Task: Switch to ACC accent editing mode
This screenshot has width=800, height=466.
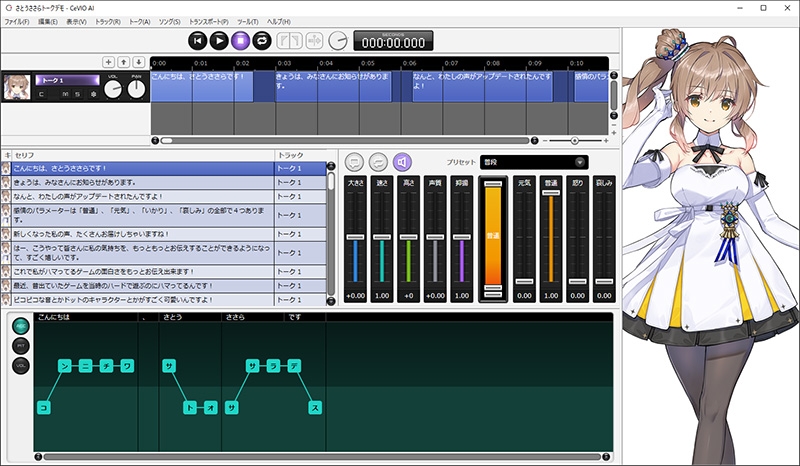Action: (21, 326)
